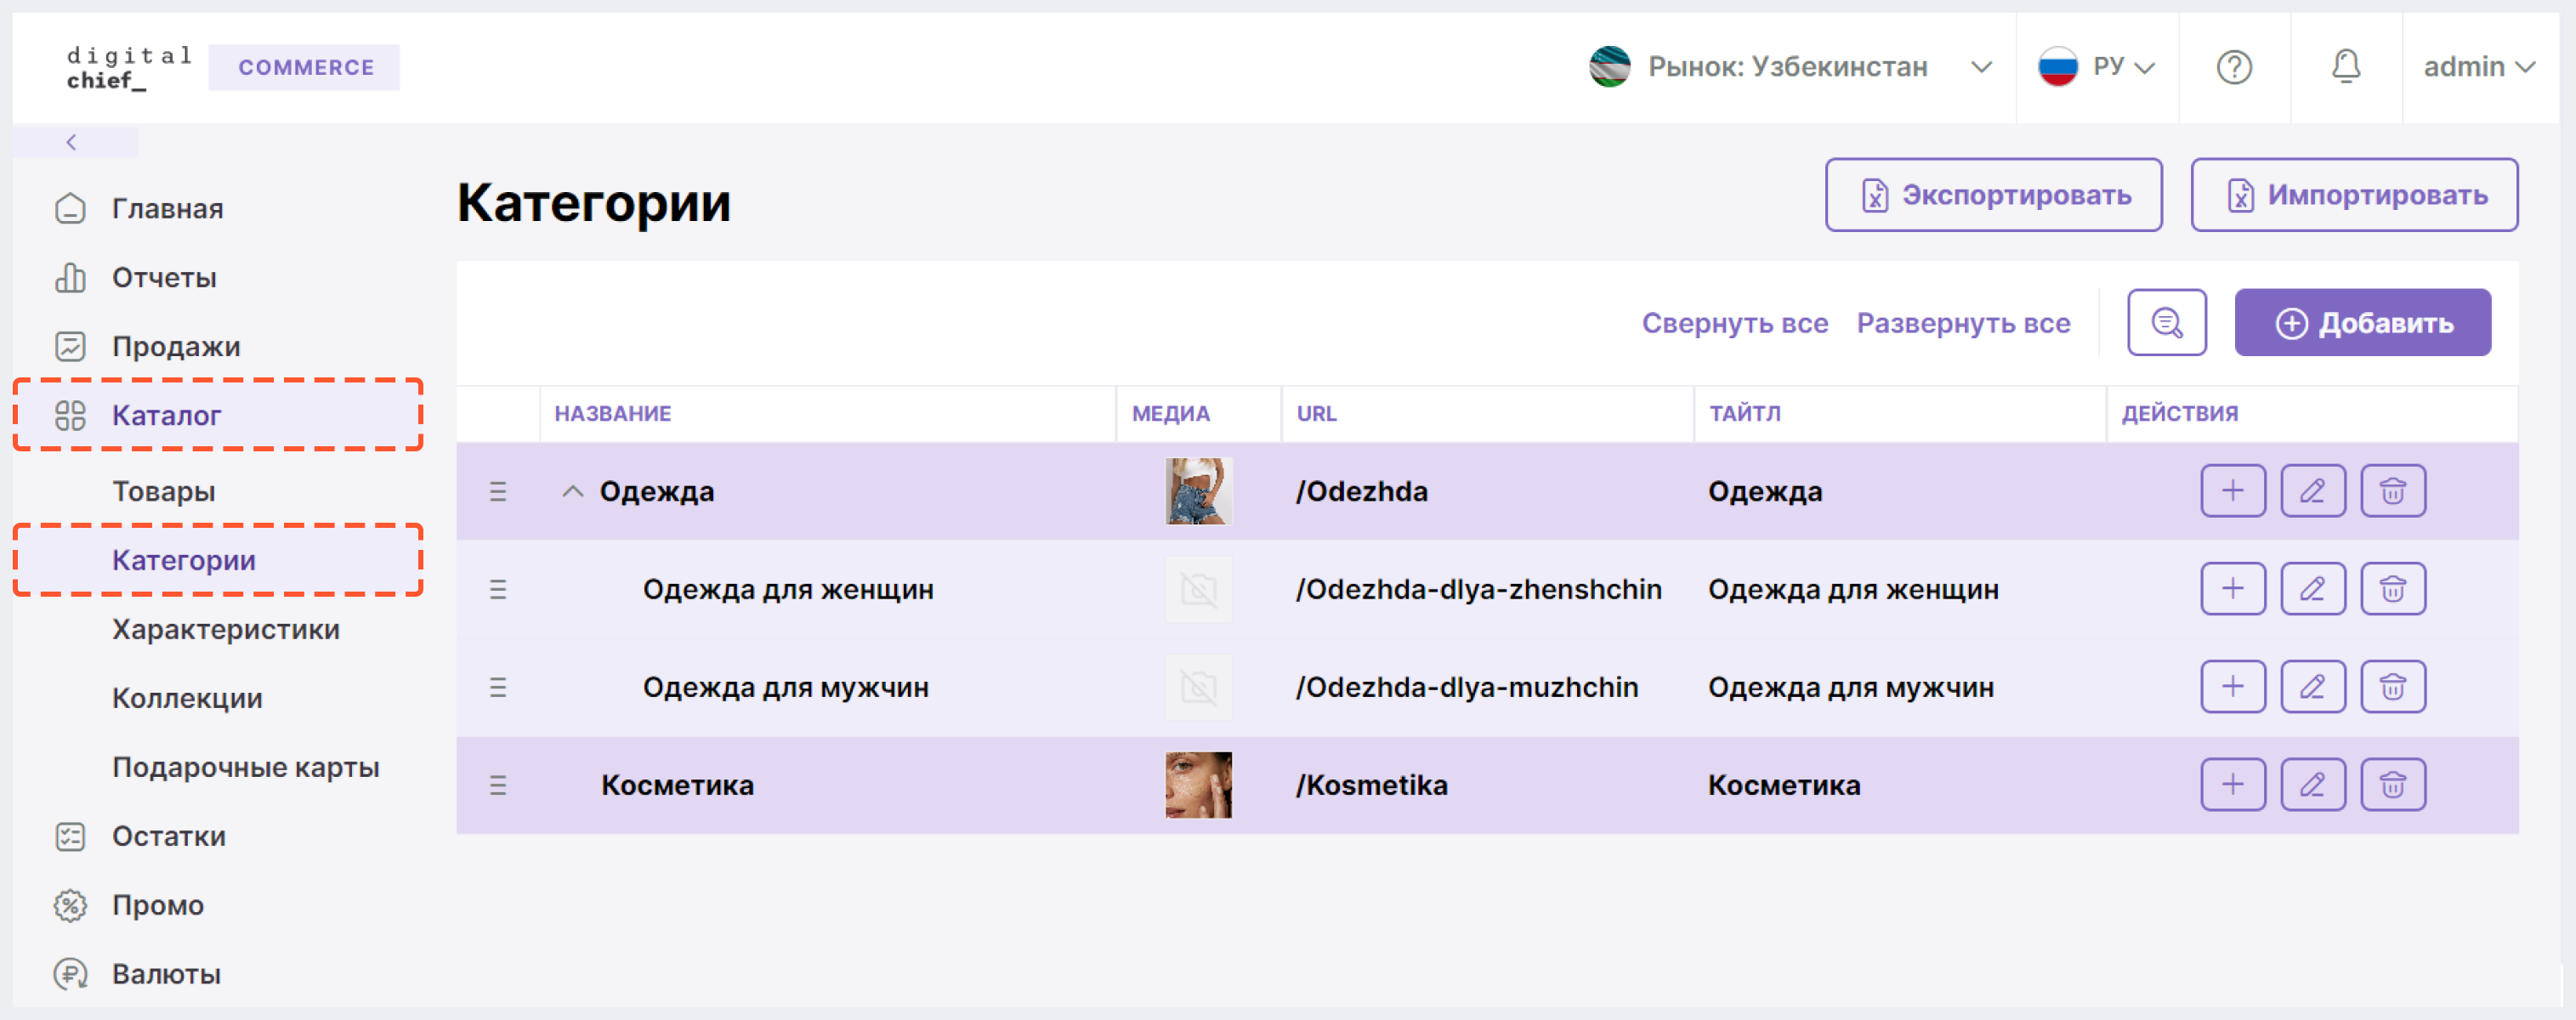Go to Главная in sidebar
The image size is (2576, 1020).
click(x=168, y=209)
